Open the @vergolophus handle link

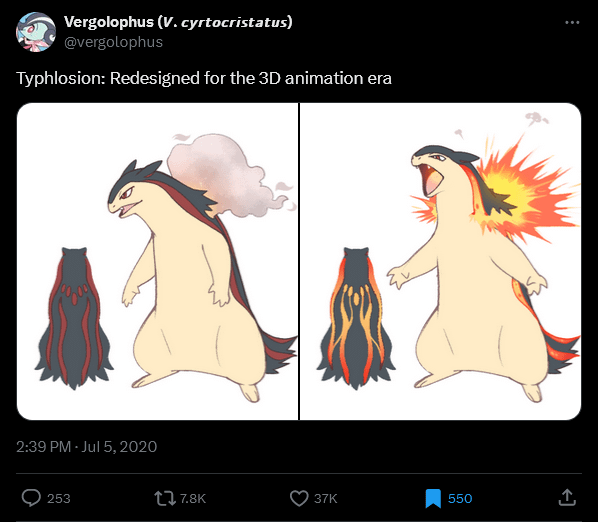[x=113, y=42]
